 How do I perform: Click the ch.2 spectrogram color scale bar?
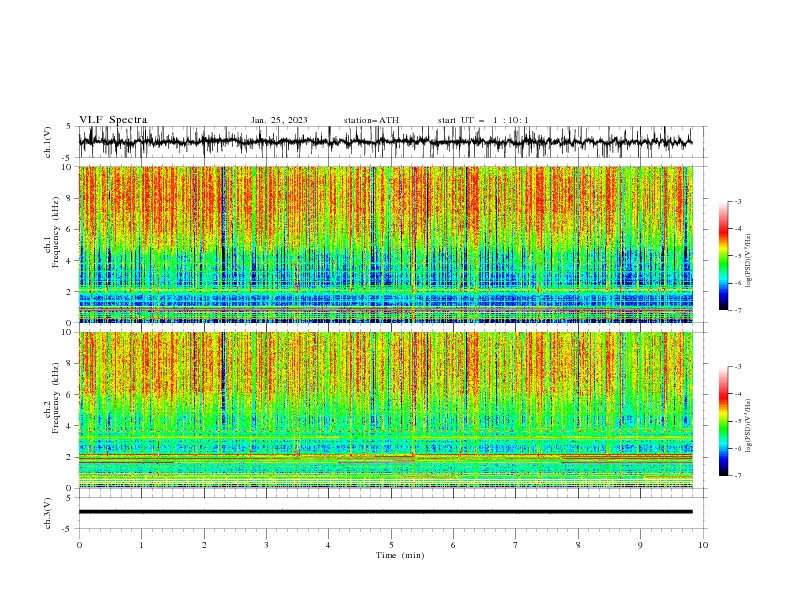click(724, 421)
